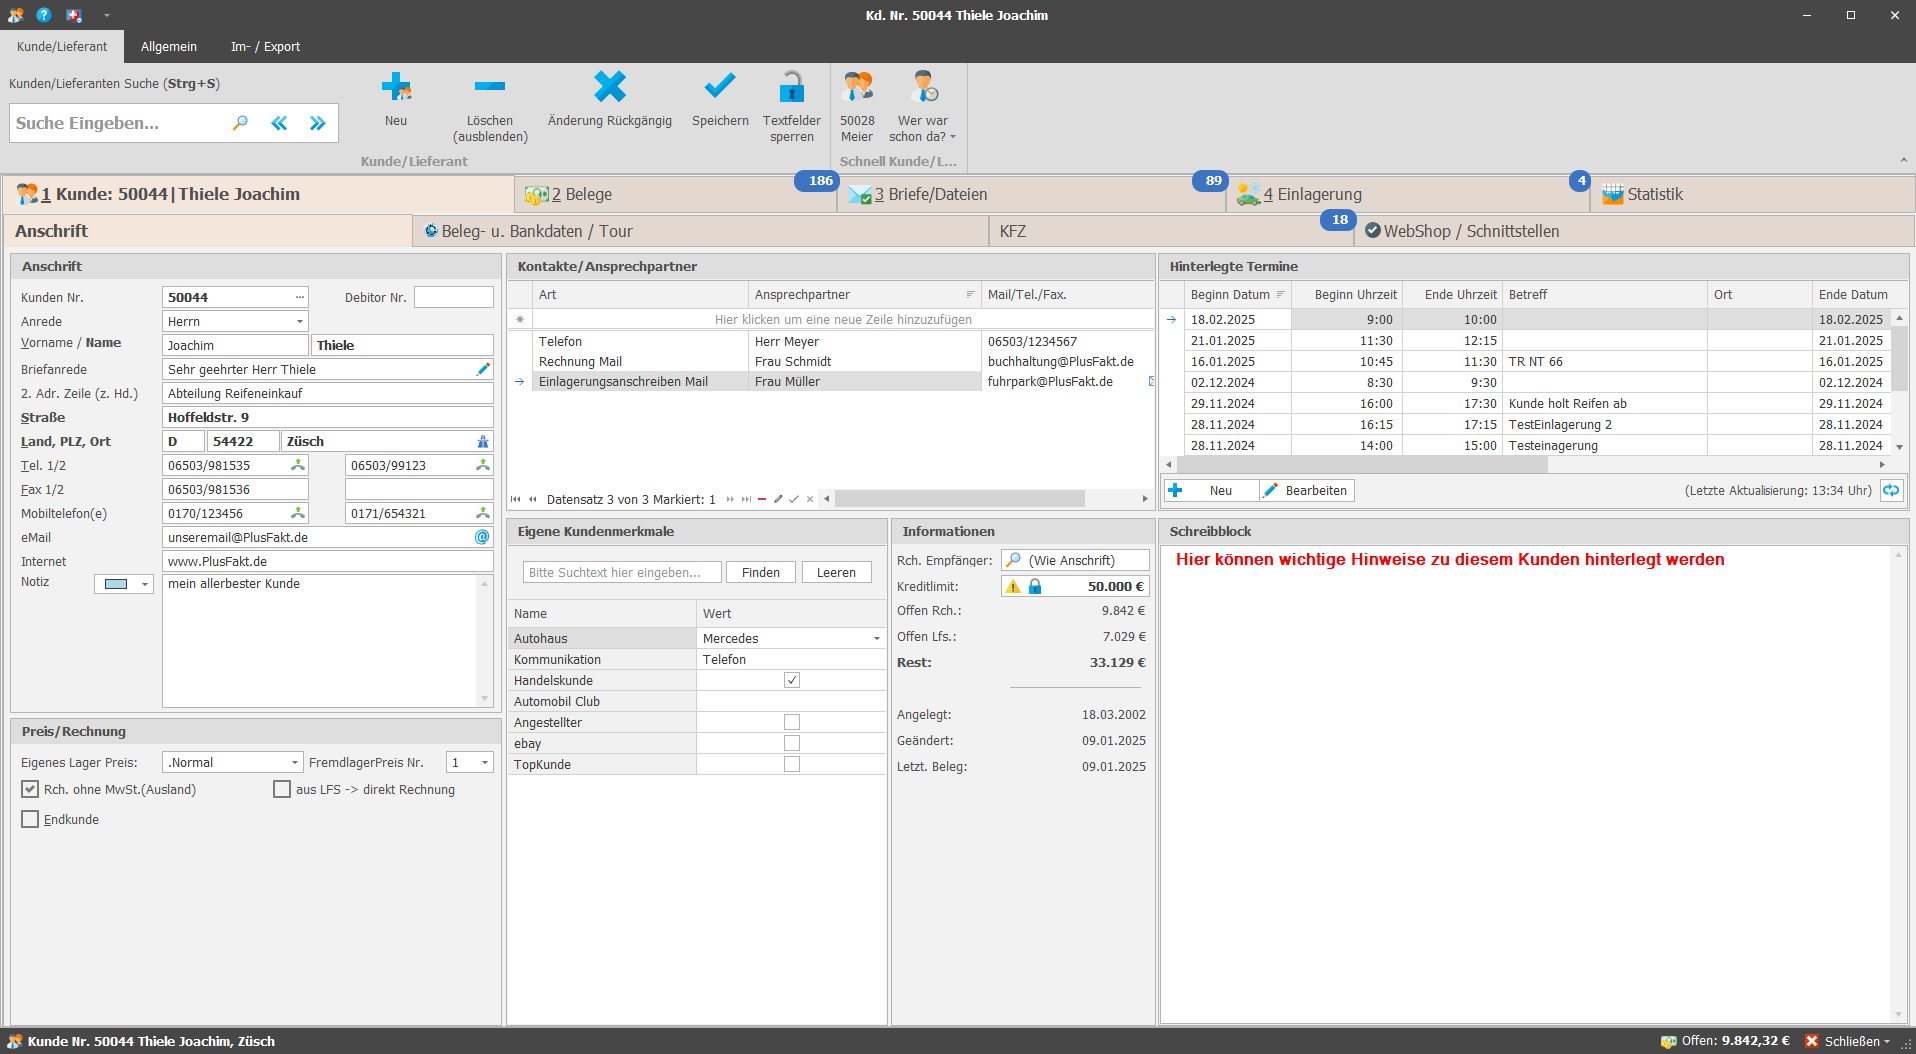Open the Notiz color swatch picker
The width and height of the screenshot is (1916, 1054).
click(x=124, y=584)
